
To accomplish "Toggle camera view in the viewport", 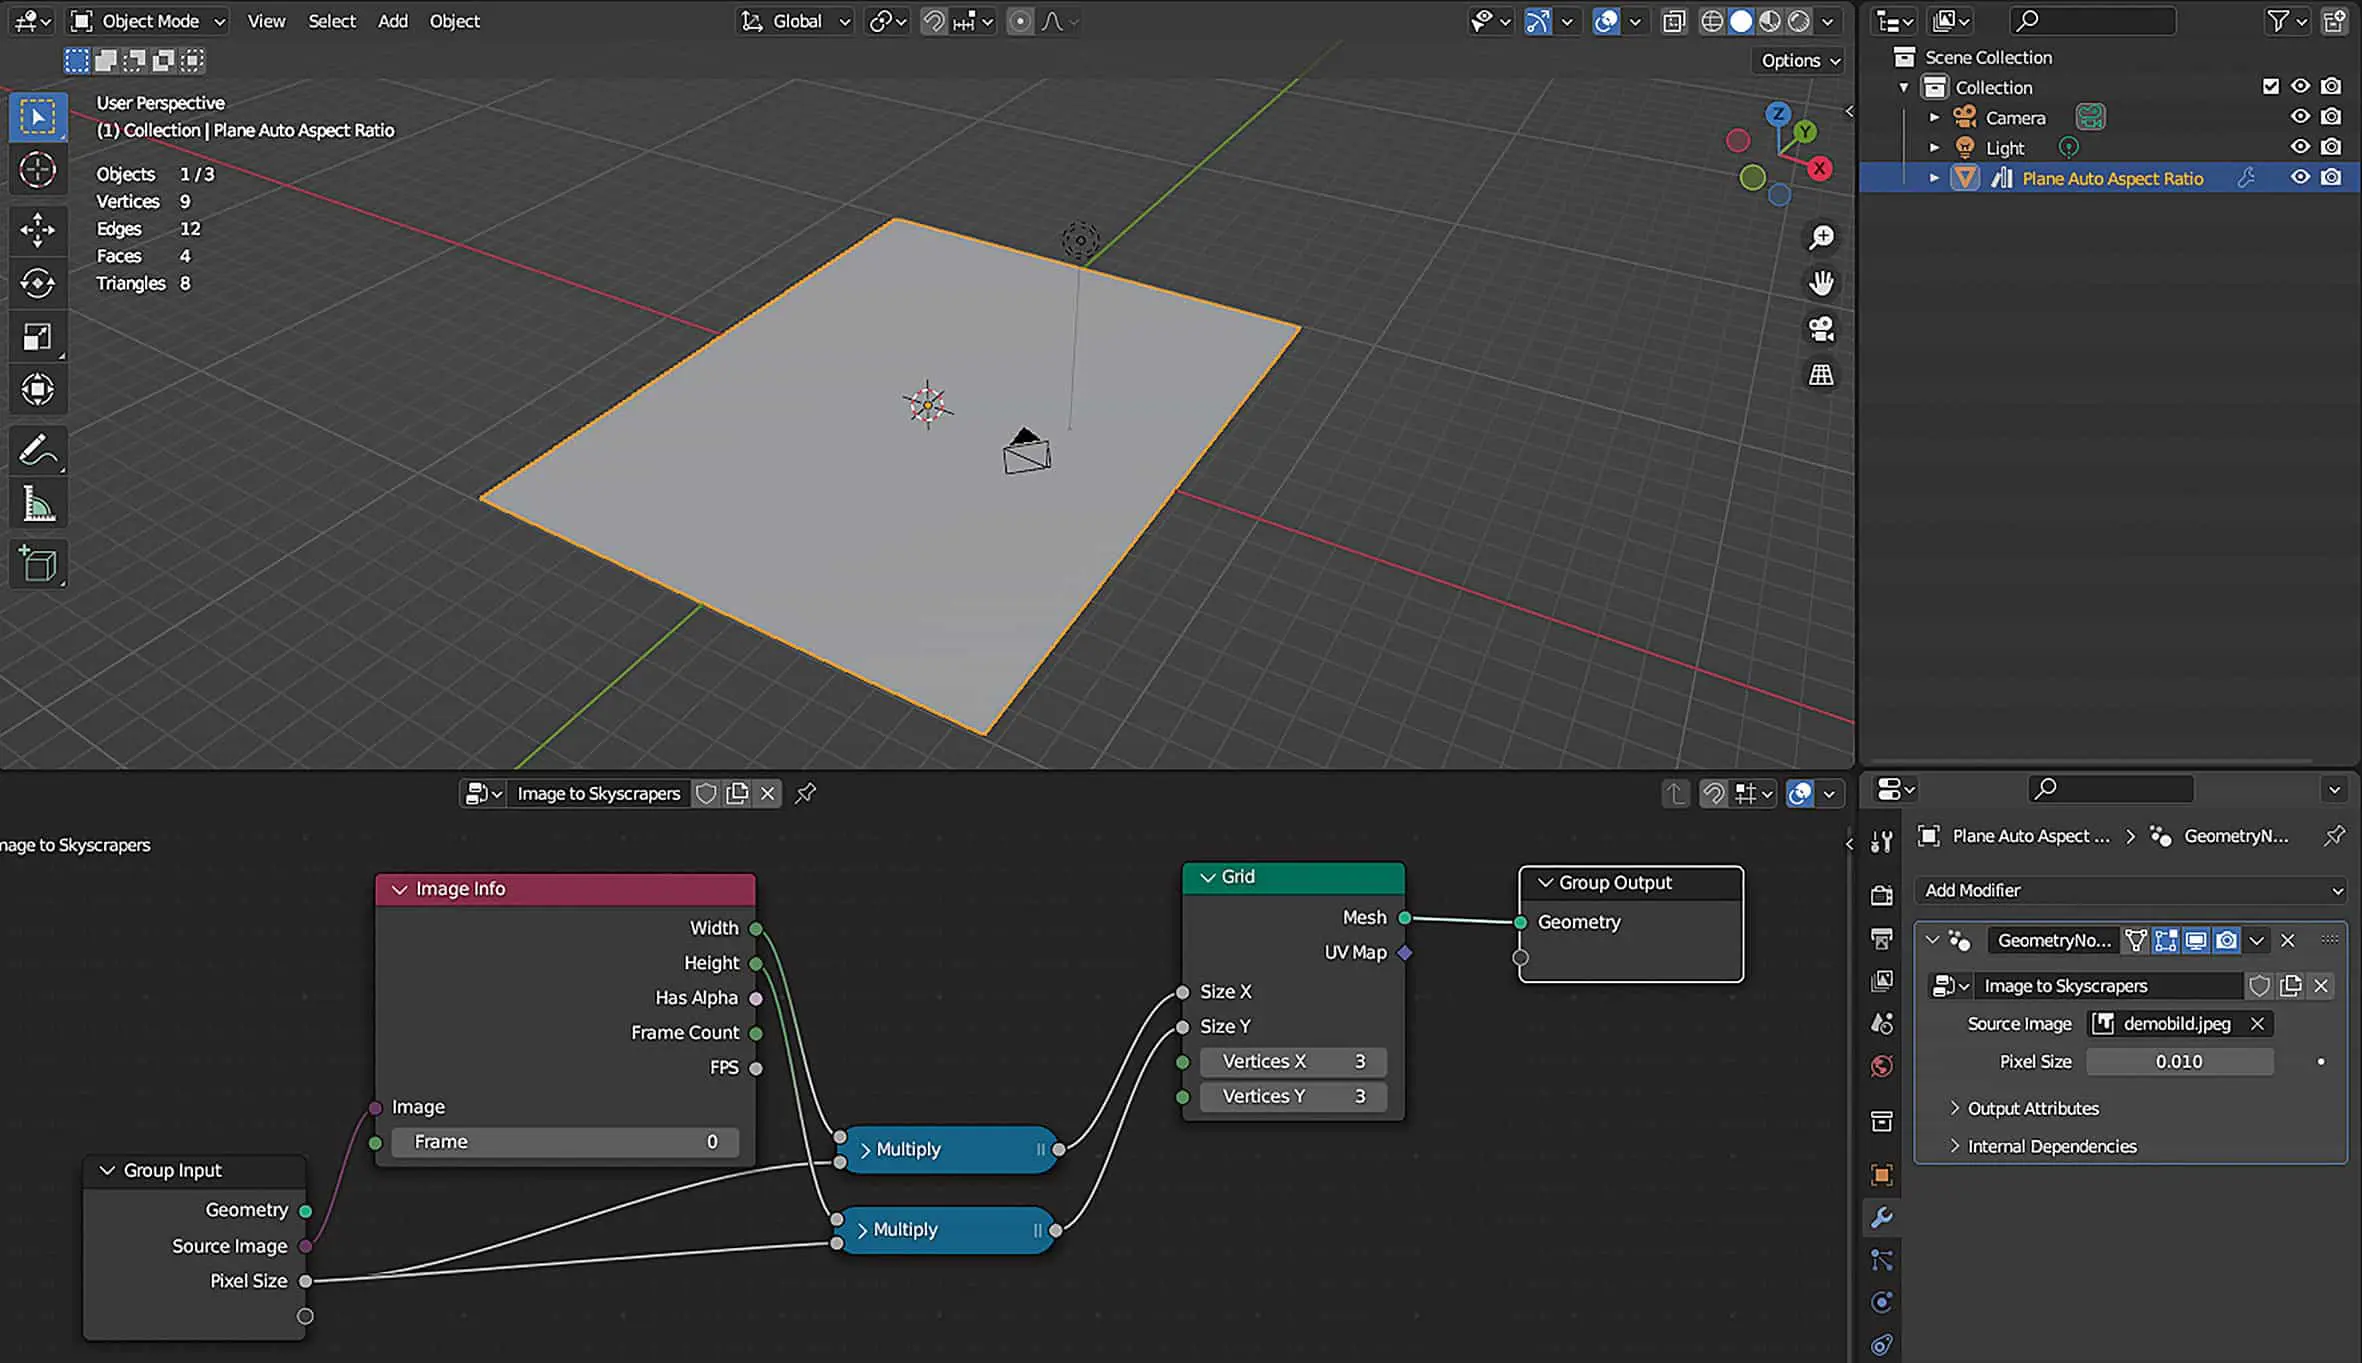I will 1821,329.
